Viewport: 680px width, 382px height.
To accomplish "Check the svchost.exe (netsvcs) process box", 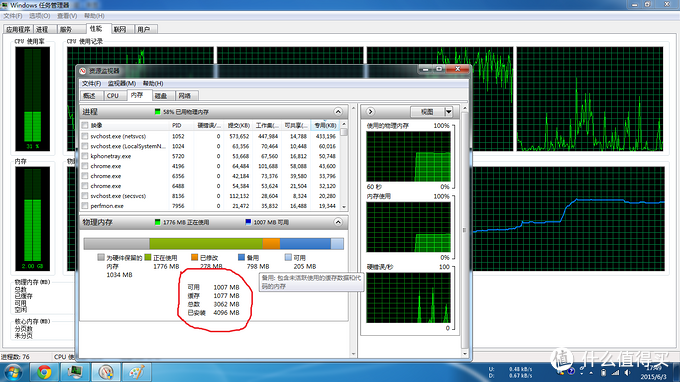I will point(85,136).
